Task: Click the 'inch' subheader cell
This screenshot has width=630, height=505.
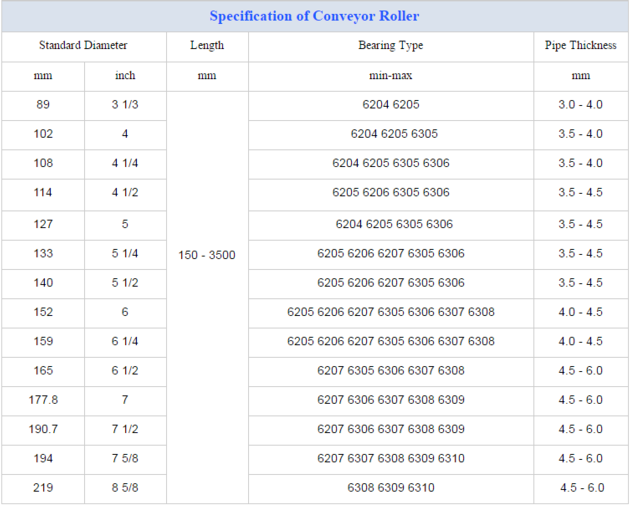Action: 125,76
